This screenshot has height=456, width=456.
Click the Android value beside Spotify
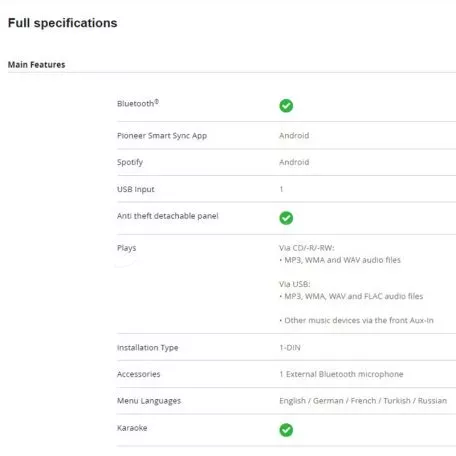294,162
